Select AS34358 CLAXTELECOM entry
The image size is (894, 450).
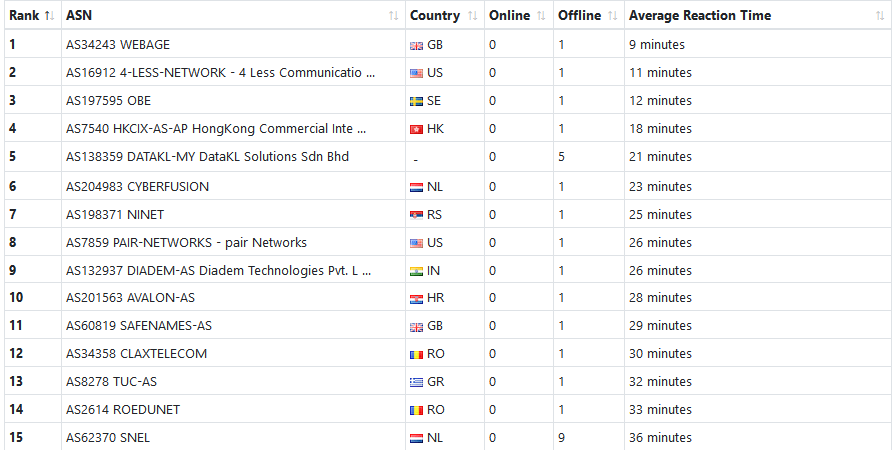click(x=136, y=354)
